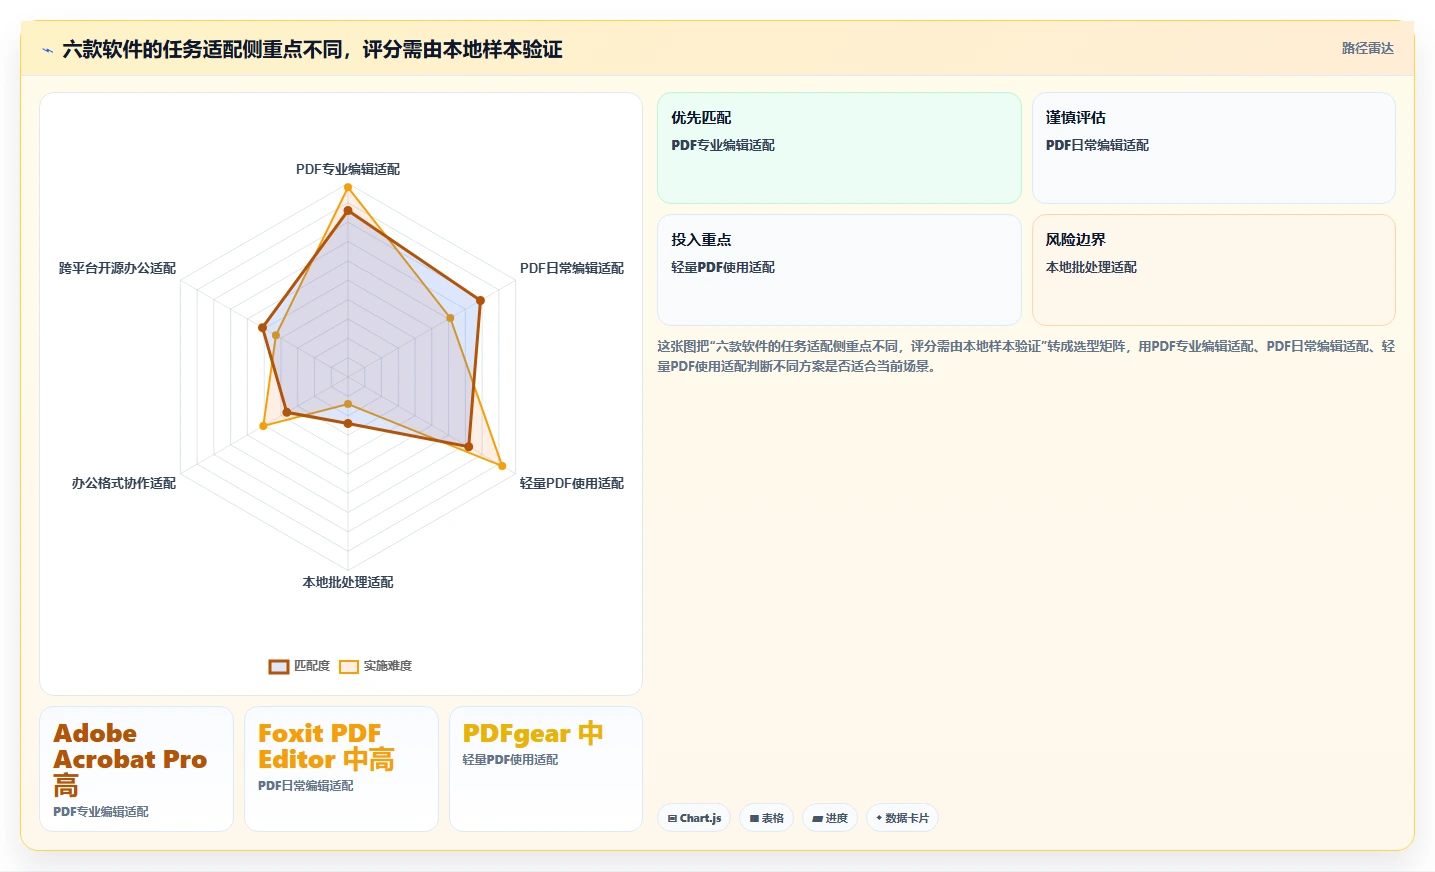Click the 轻量PDF使用适配 radar axis label

tap(572, 483)
